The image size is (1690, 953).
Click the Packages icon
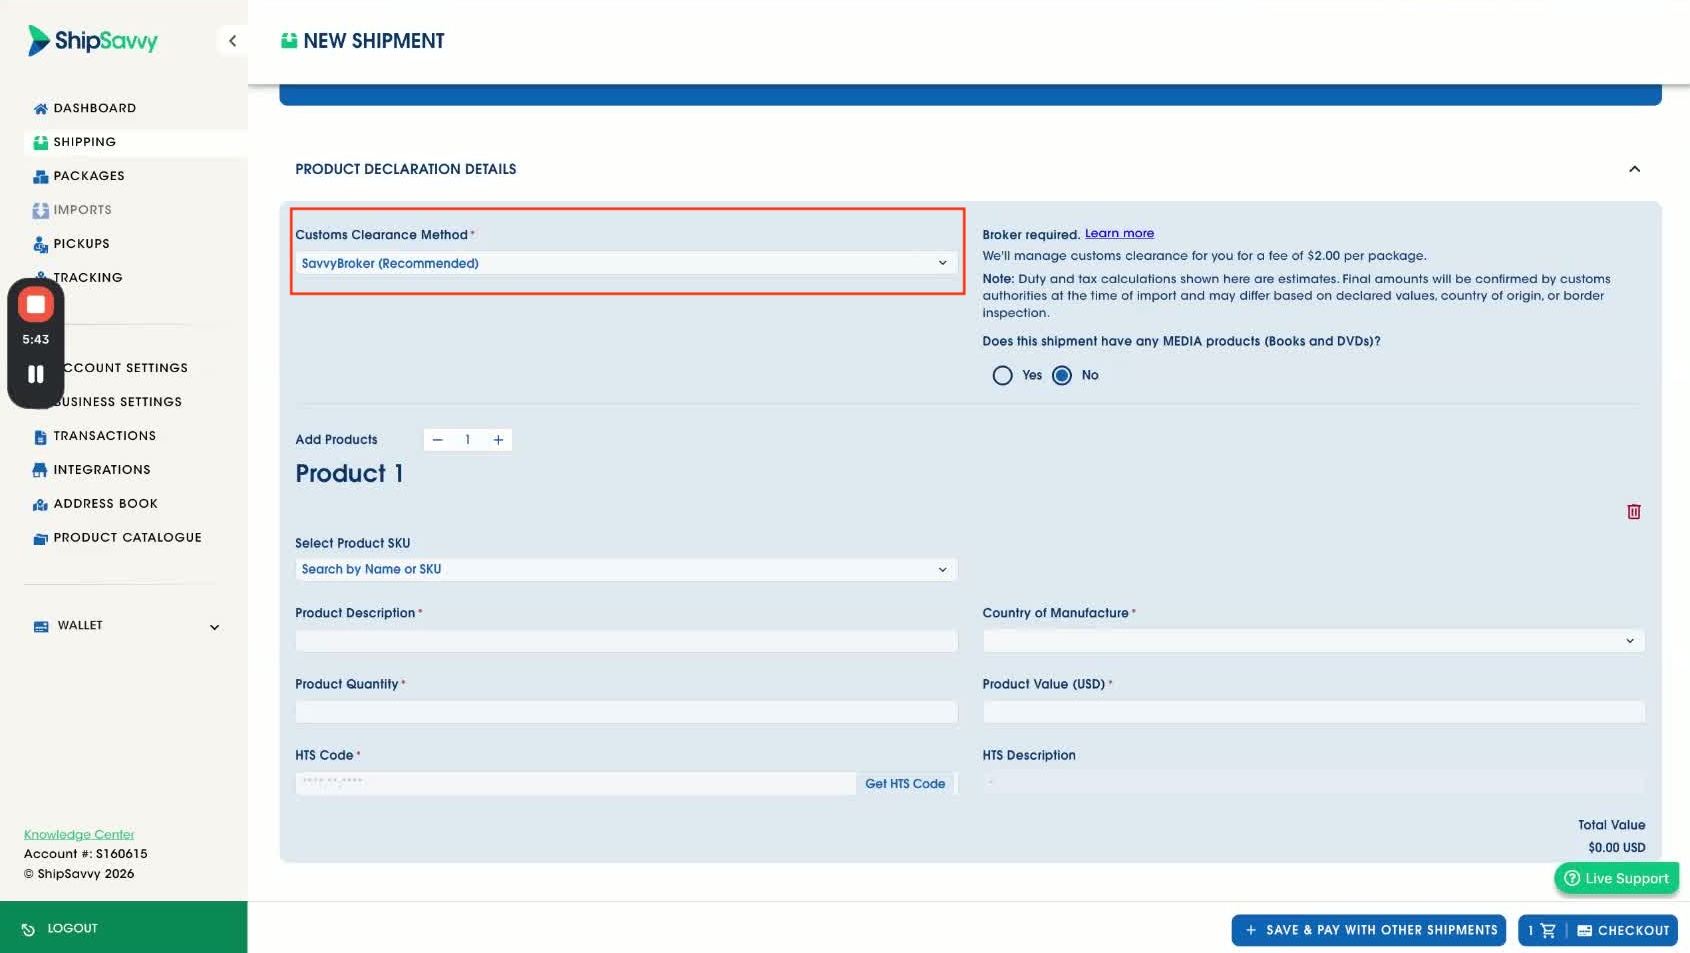(x=40, y=176)
